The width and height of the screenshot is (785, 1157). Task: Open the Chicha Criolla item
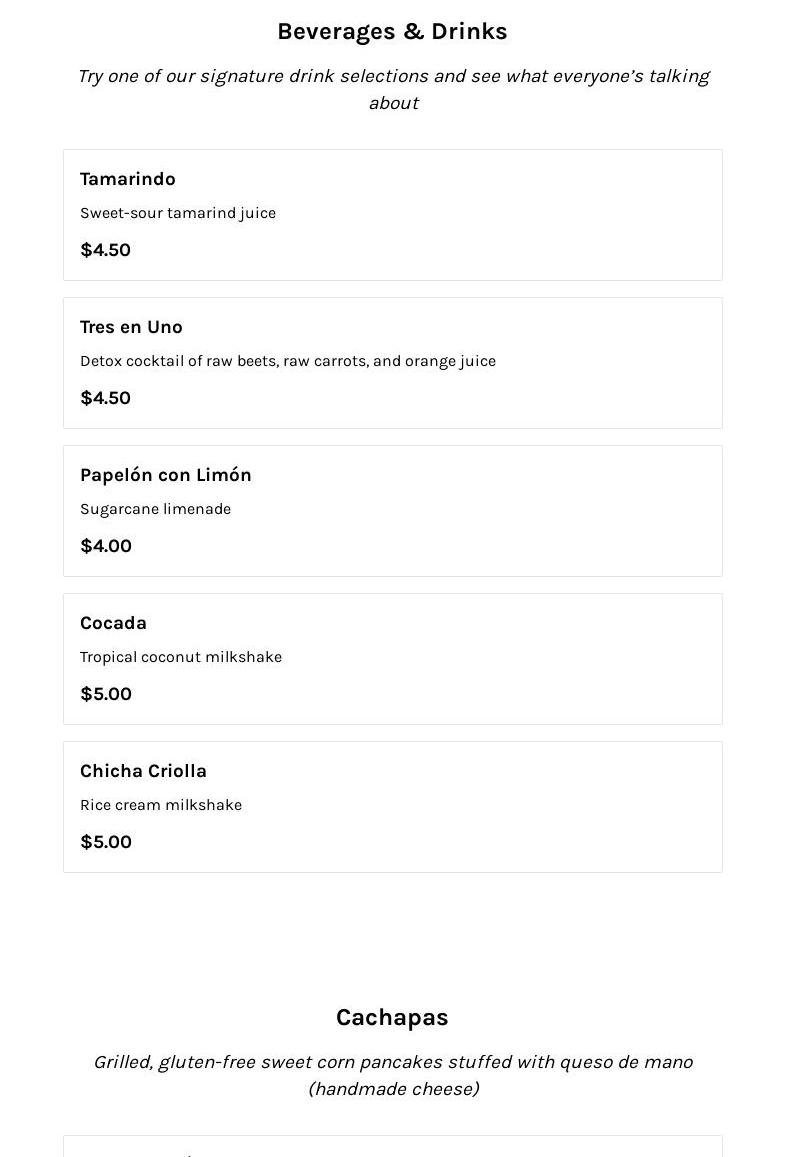click(143, 771)
